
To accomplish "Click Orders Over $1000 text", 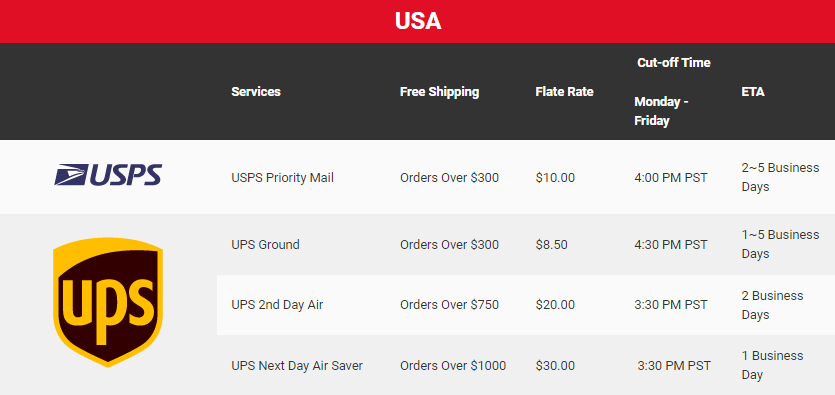I will coord(453,366).
